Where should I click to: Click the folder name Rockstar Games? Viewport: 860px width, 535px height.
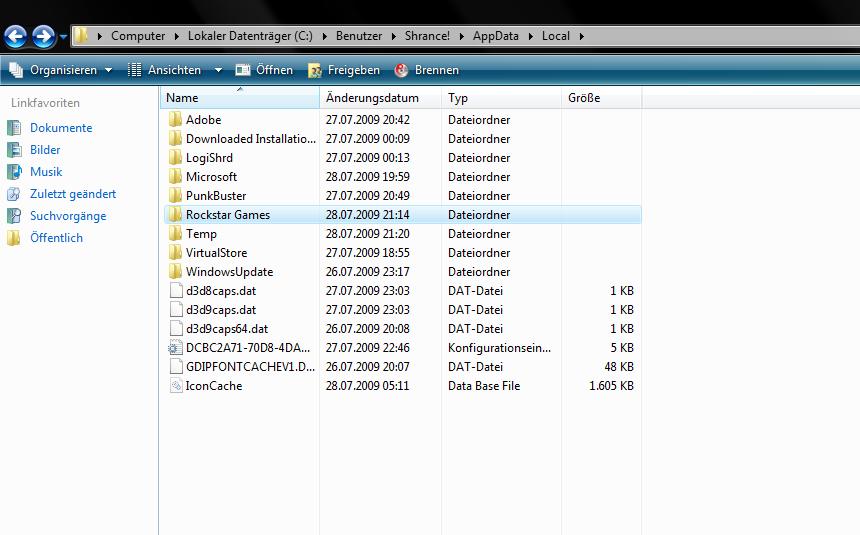pos(228,215)
